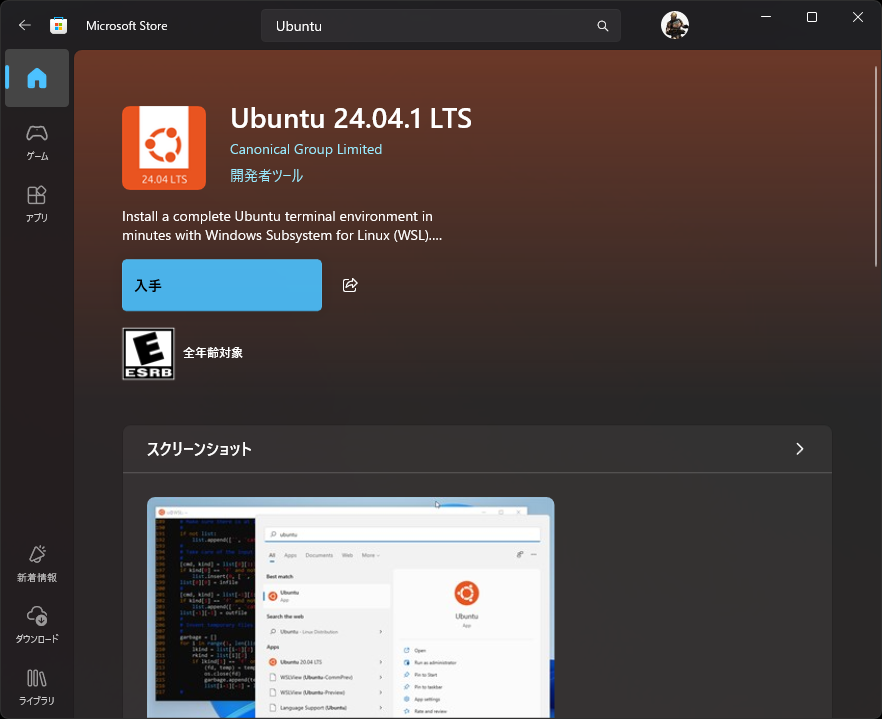Click the Ubuntu 24.04 LTS app logo
Image resolution: width=882 pixels, height=719 pixels.
point(164,148)
